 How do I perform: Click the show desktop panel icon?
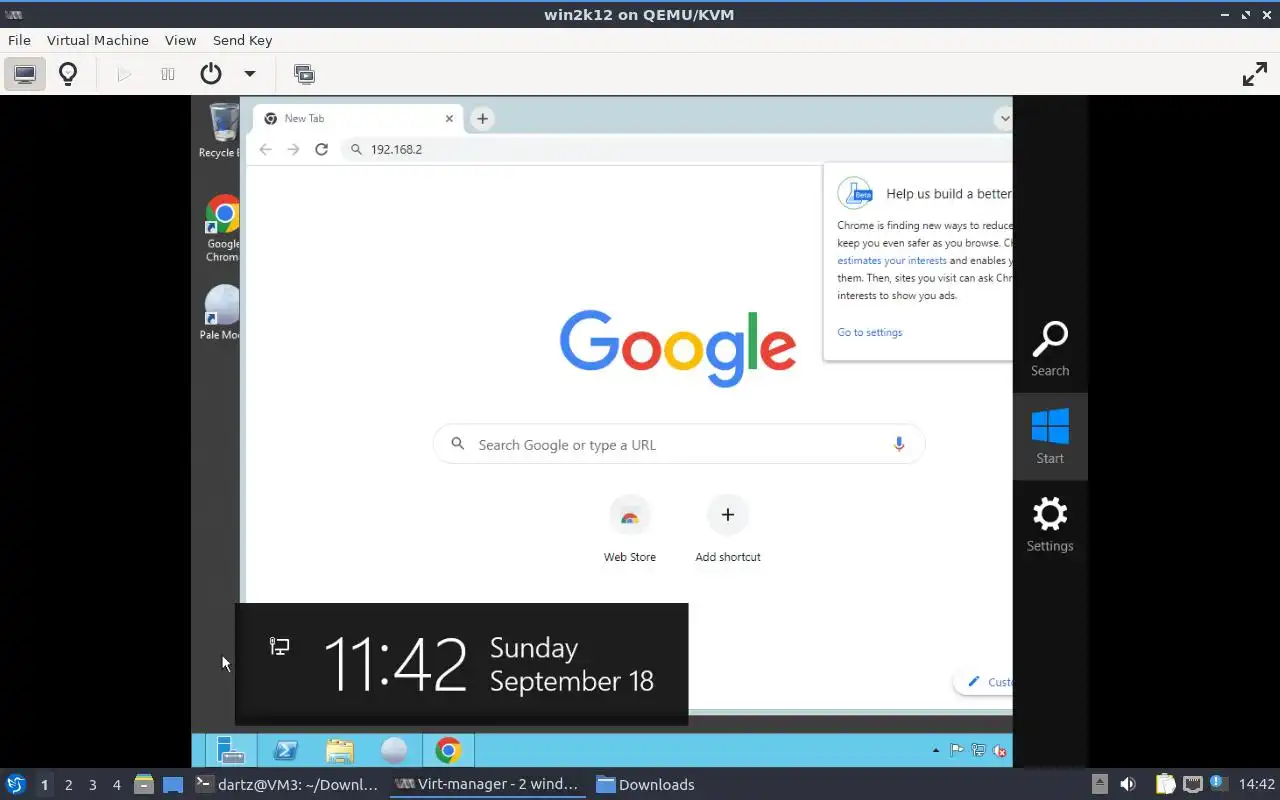(173, 784)
